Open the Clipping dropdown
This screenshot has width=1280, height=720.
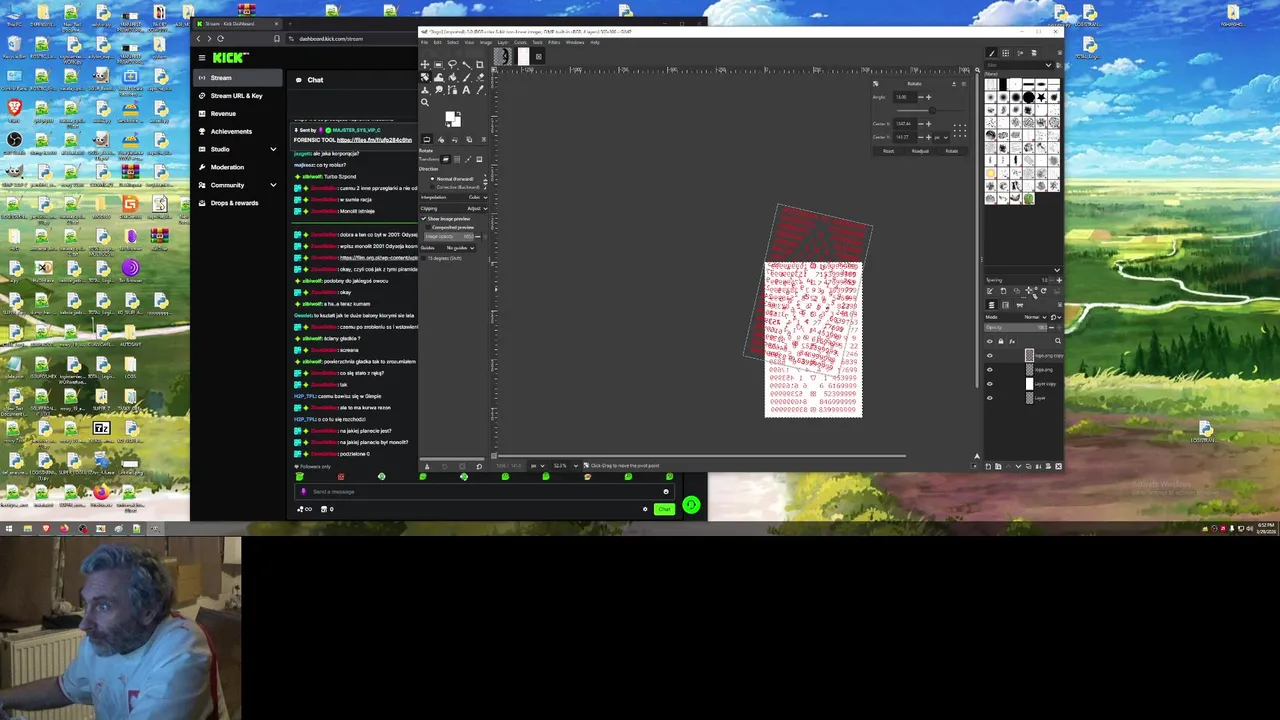click(454, 208)
